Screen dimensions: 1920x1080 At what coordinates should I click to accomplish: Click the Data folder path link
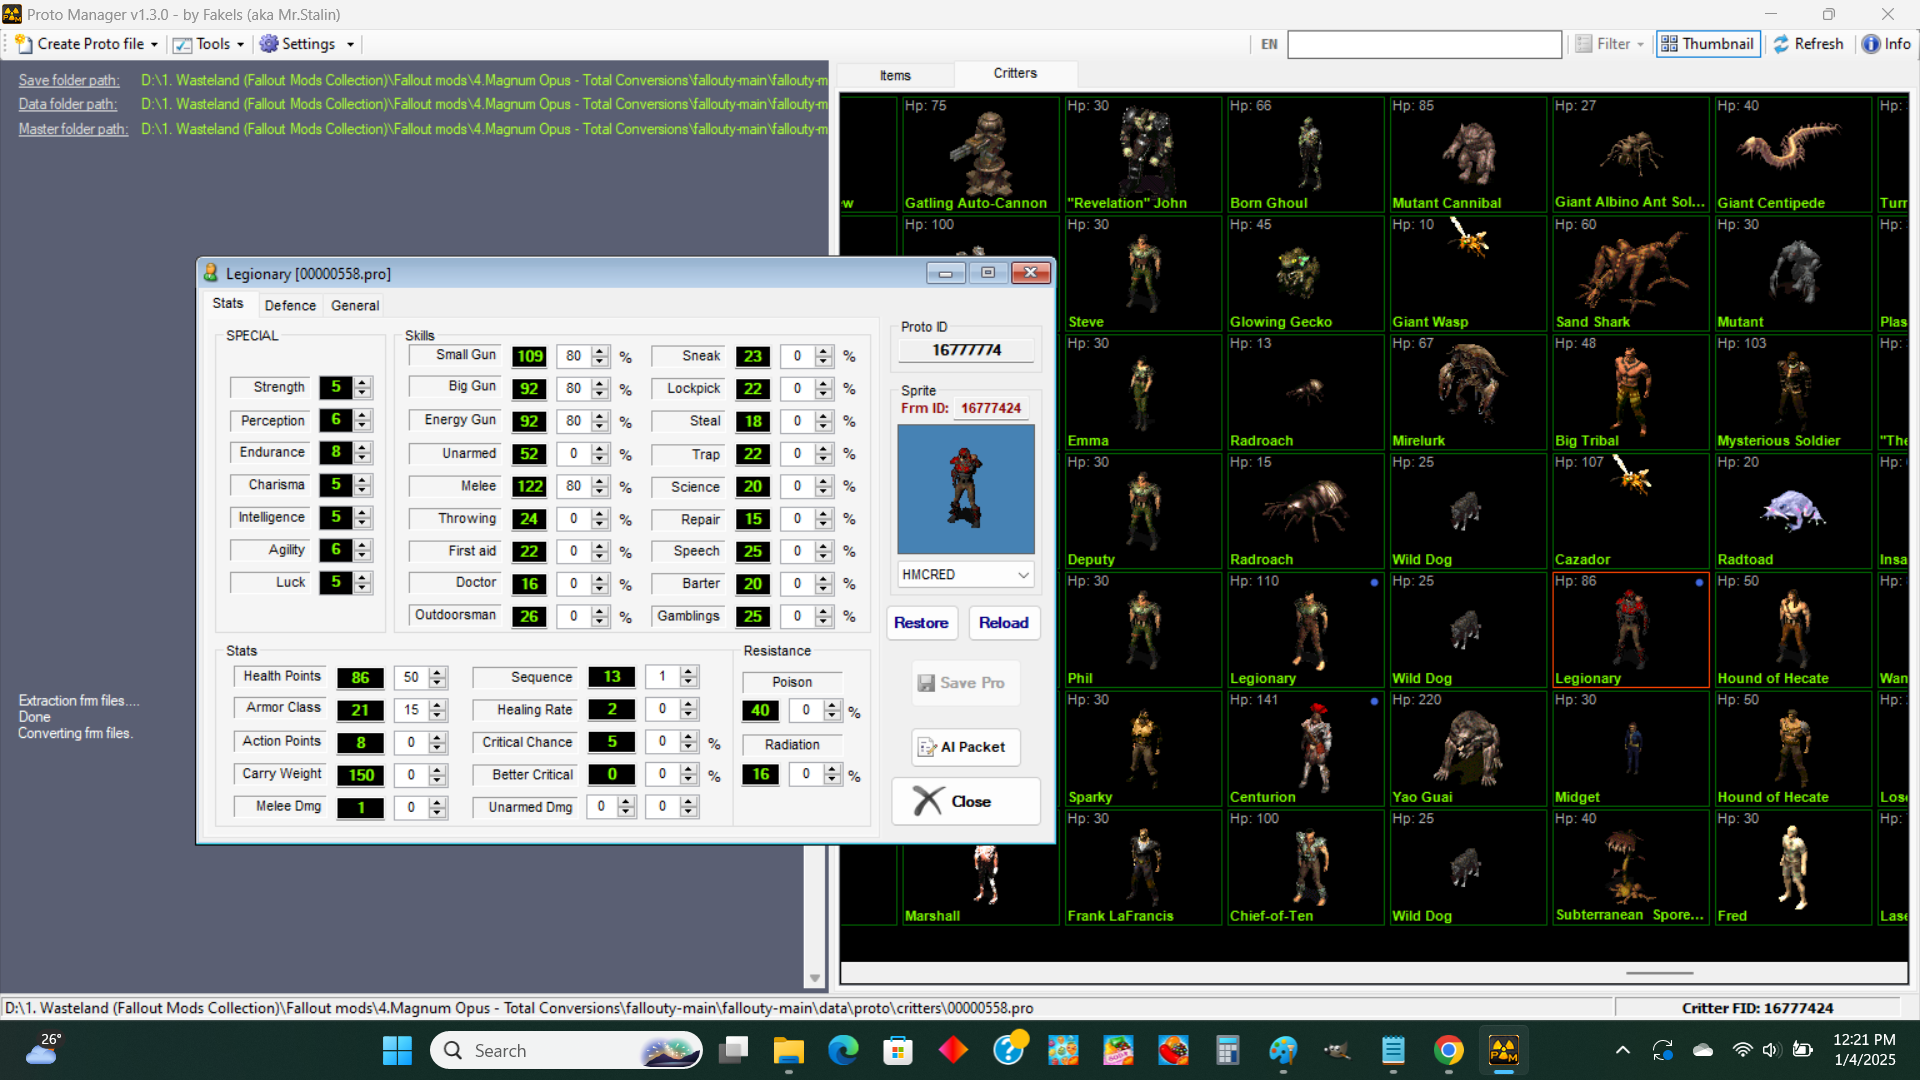[x=68, y=104]
